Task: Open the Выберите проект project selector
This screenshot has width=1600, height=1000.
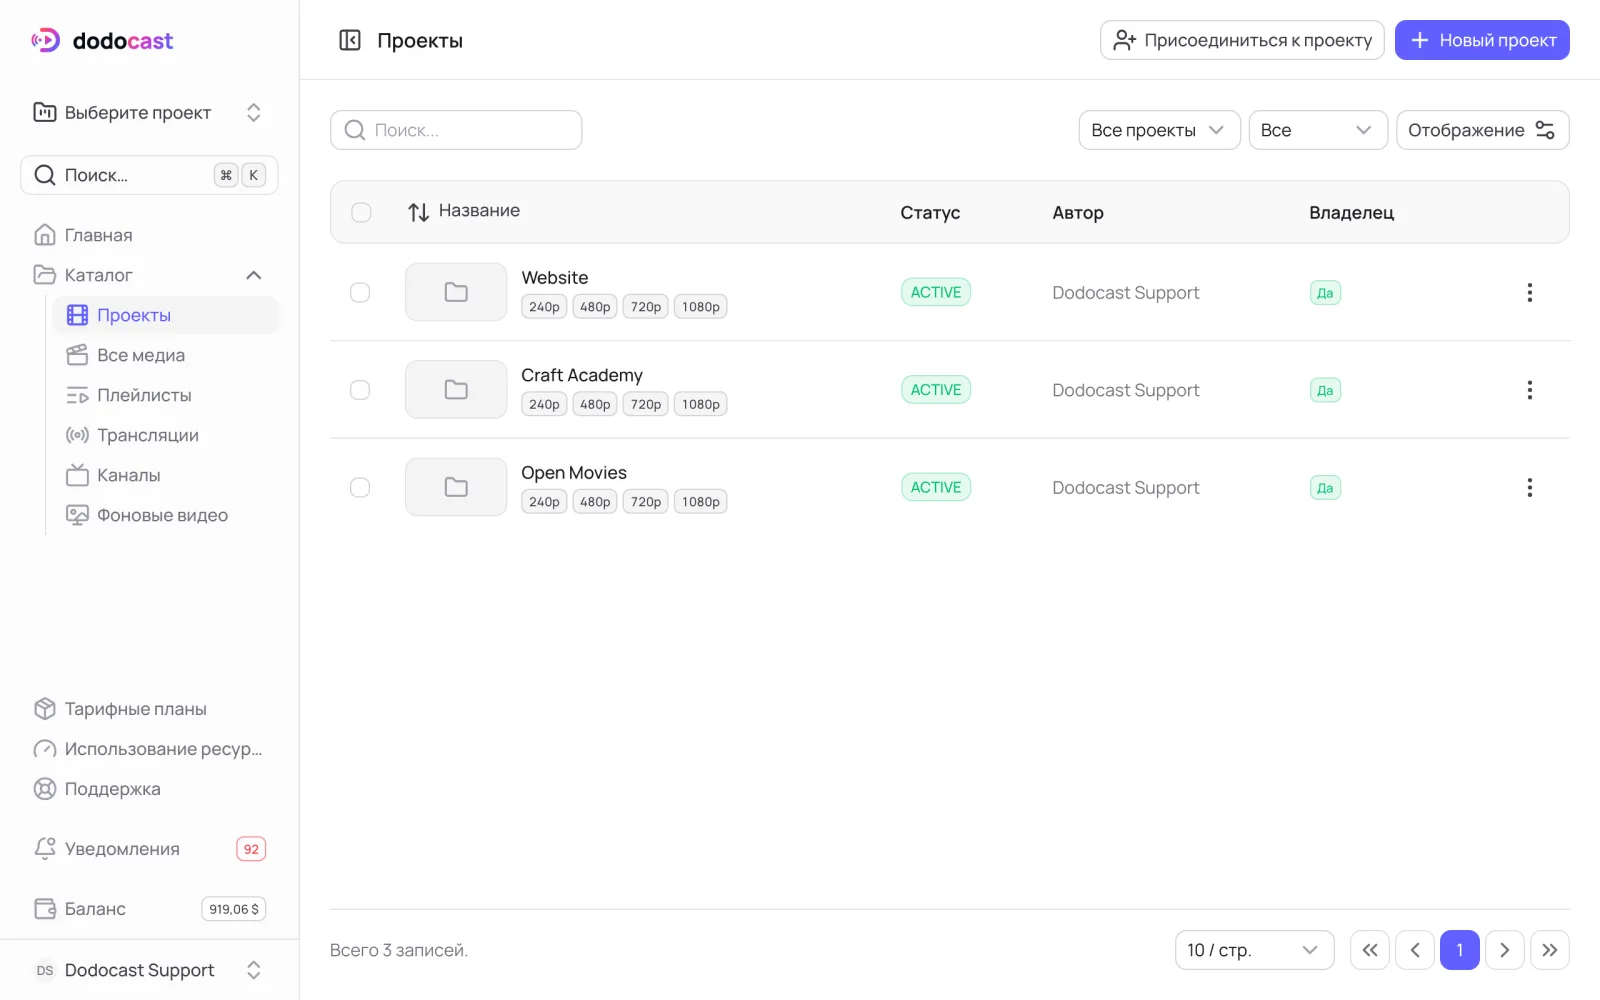Action: pyautogui.click(x=150, y=112)
